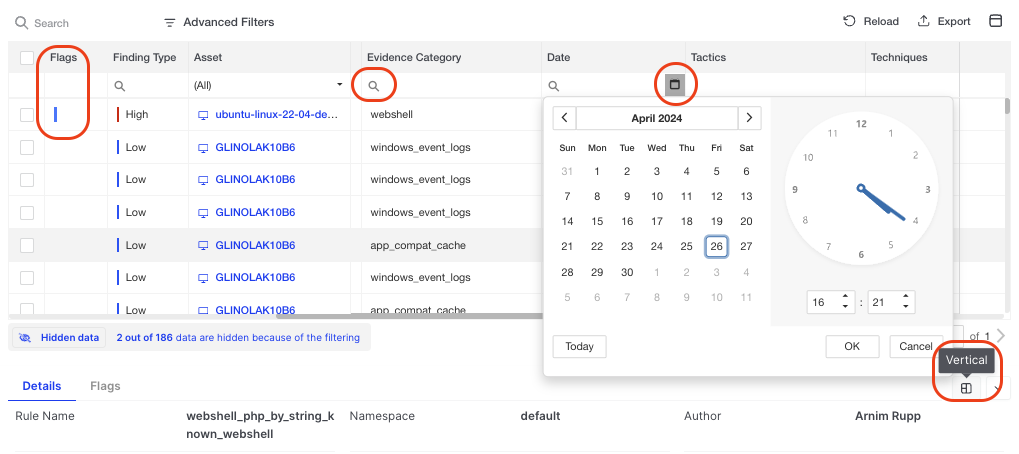Click the Export icon button
This screenshot has height=454, width=1019.
pyautogui.click(x=924, y=22)
